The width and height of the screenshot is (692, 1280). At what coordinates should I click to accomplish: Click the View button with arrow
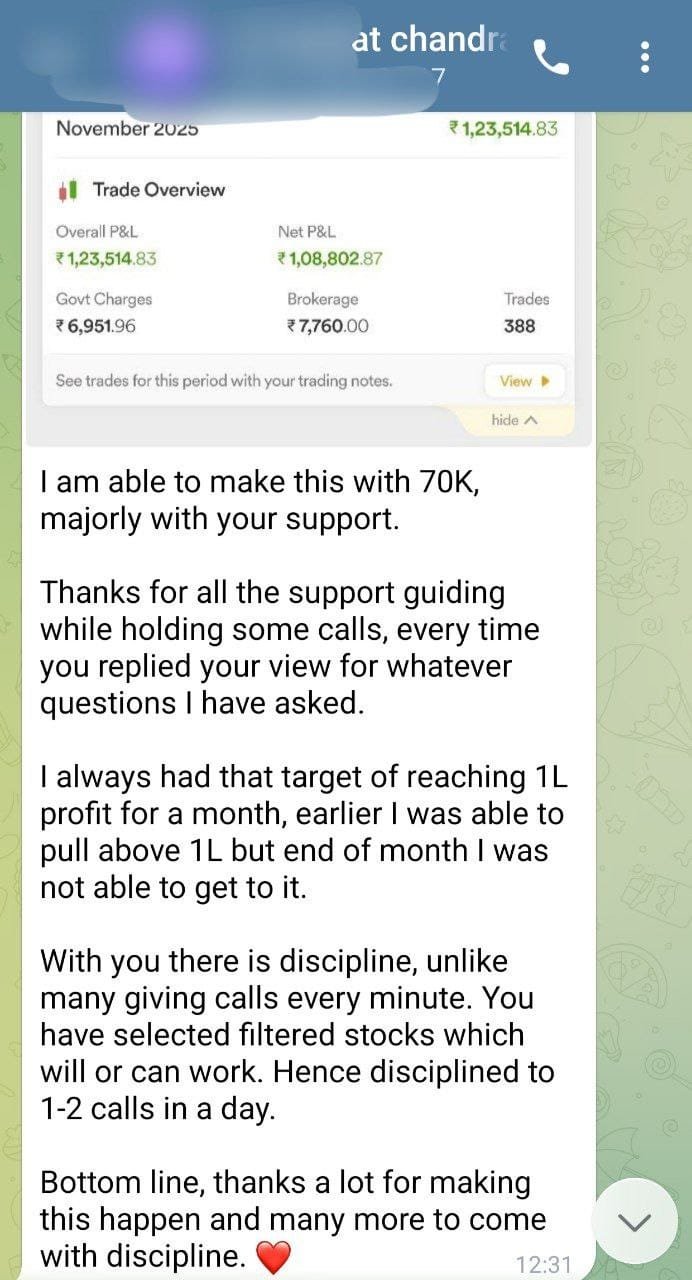(x=524, y=381)
